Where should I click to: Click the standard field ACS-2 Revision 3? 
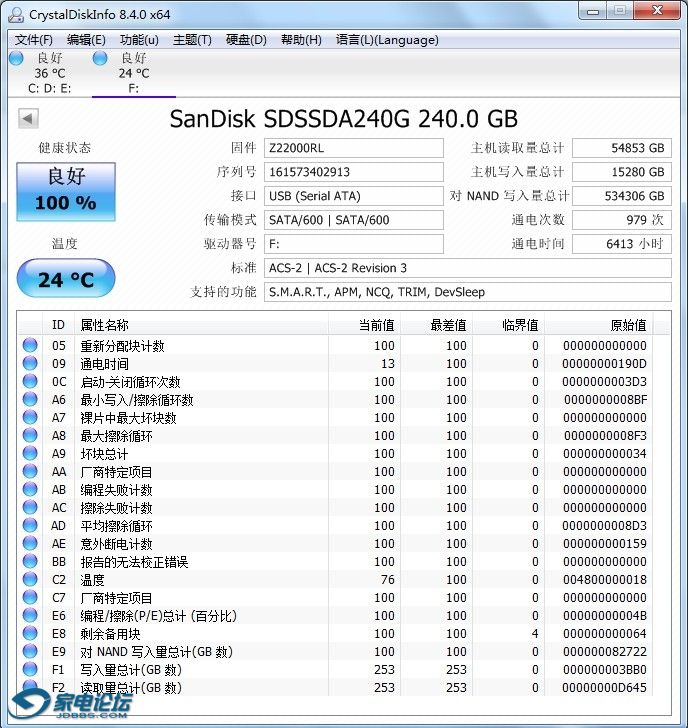(467, 268)
